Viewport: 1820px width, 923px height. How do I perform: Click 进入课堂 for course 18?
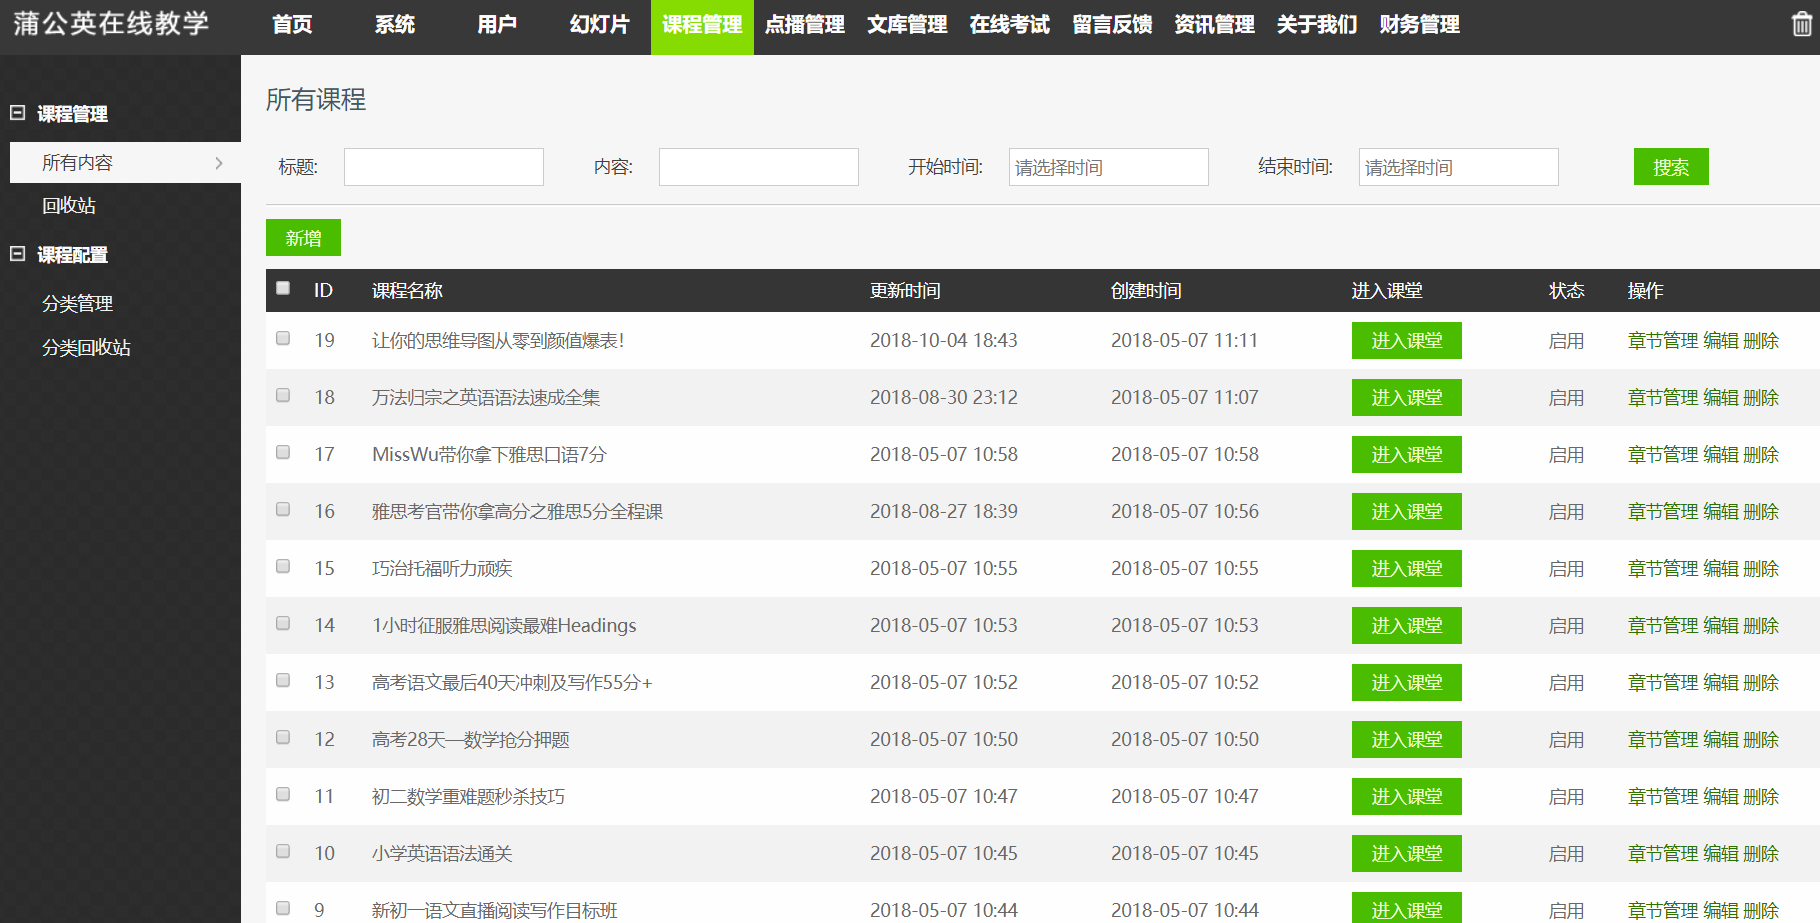coord(1407,397)
